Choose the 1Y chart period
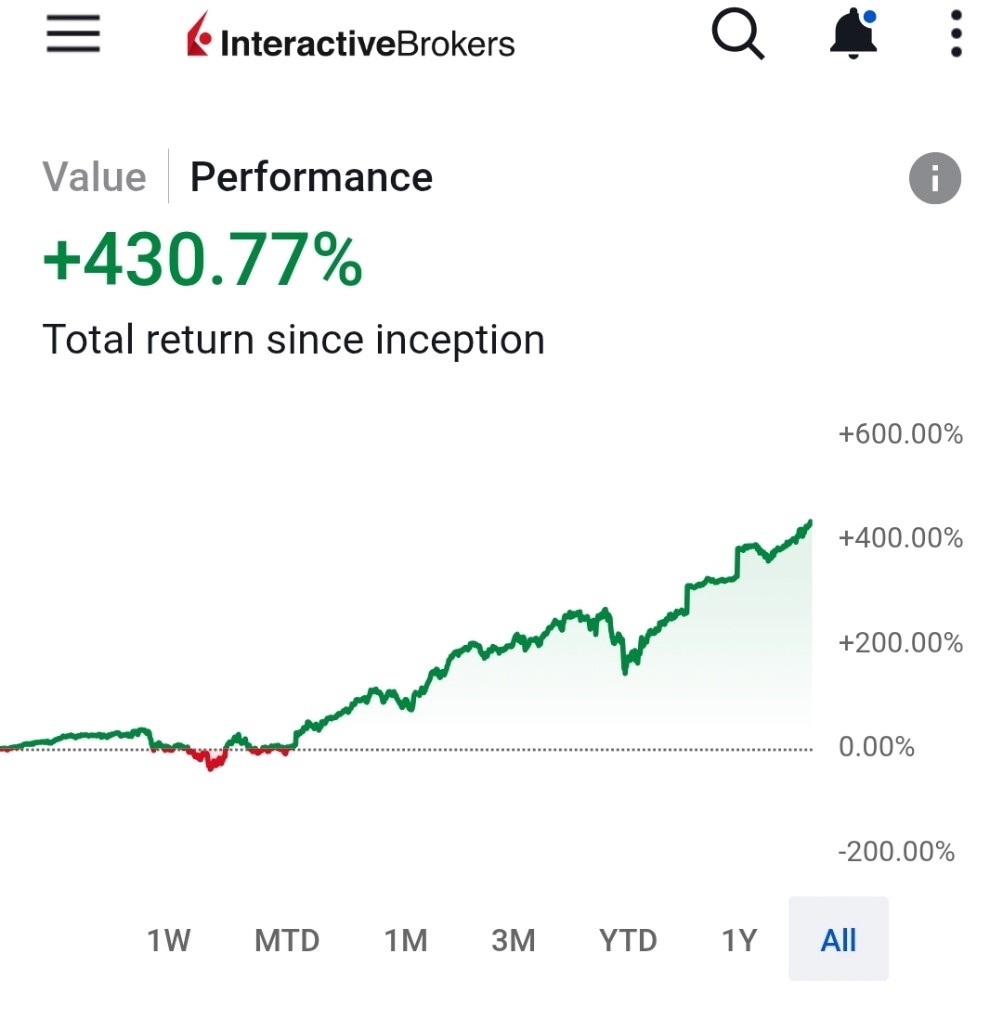Image resolution: width=1003 pixels, height=1018 pixels. point(739,940)
